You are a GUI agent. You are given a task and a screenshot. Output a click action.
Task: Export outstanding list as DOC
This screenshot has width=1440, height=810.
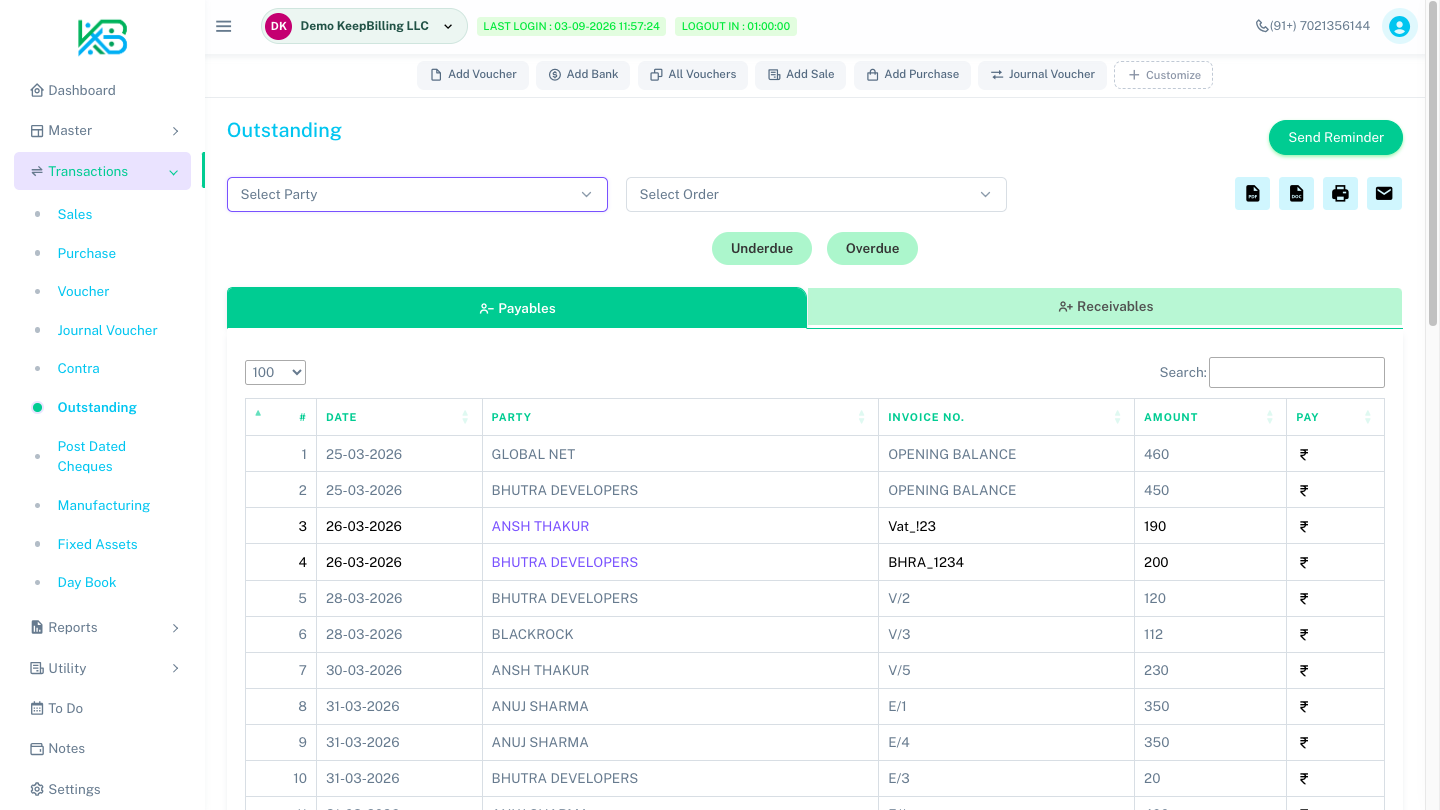[1296, 194]
